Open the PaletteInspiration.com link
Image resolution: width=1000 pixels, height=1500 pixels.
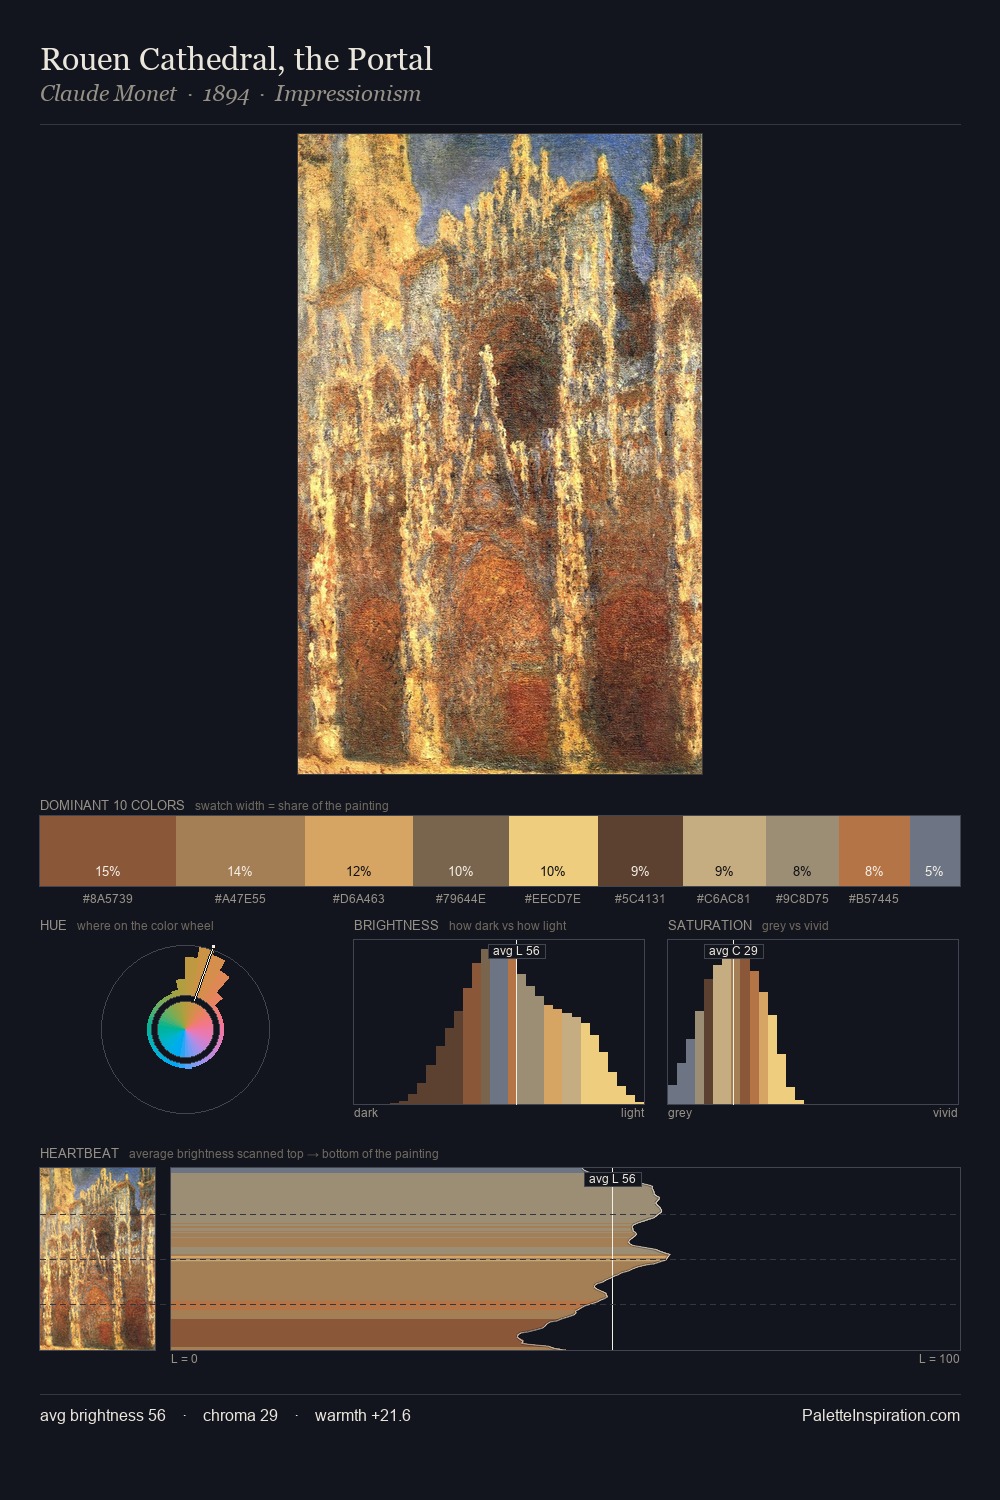(x=881, y=1416)
